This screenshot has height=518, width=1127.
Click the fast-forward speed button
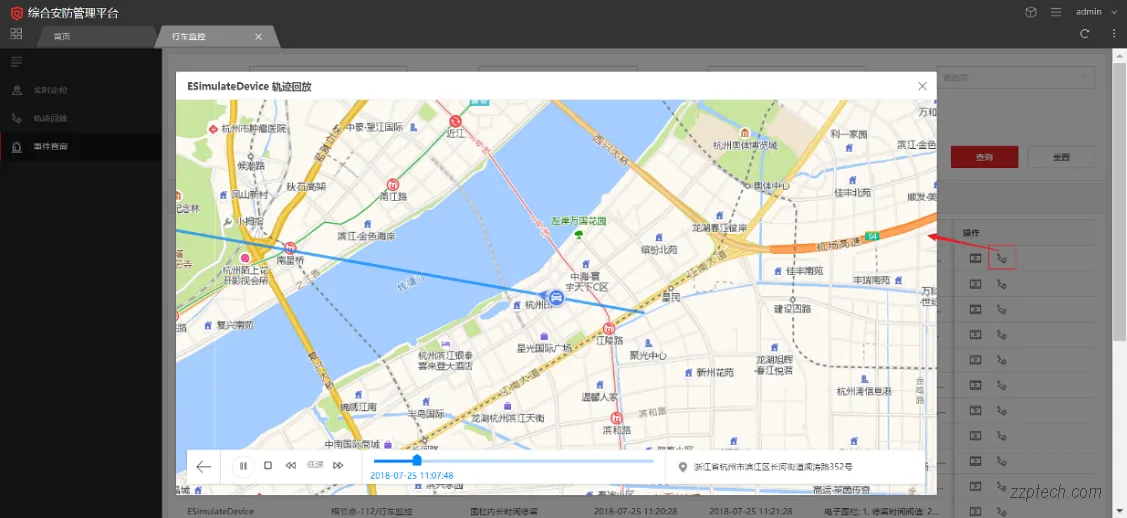338,466
